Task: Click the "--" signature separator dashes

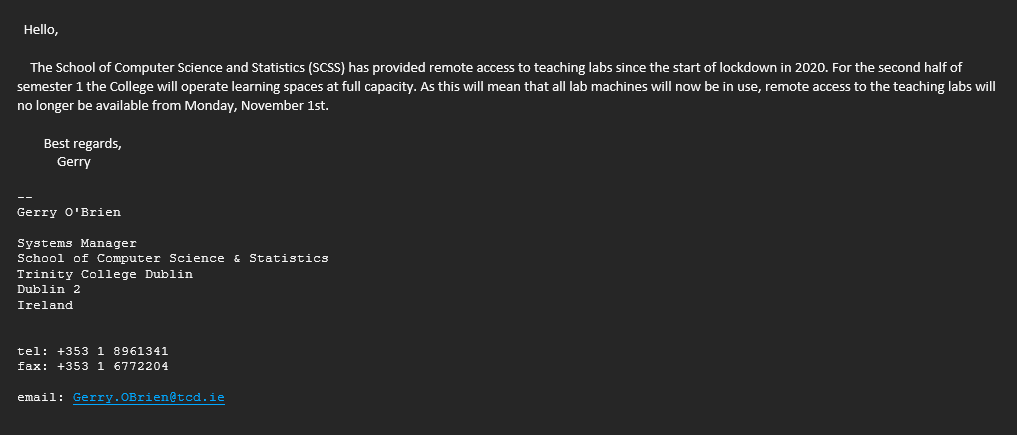Action: pyautogui.click(x=25, y=196)
